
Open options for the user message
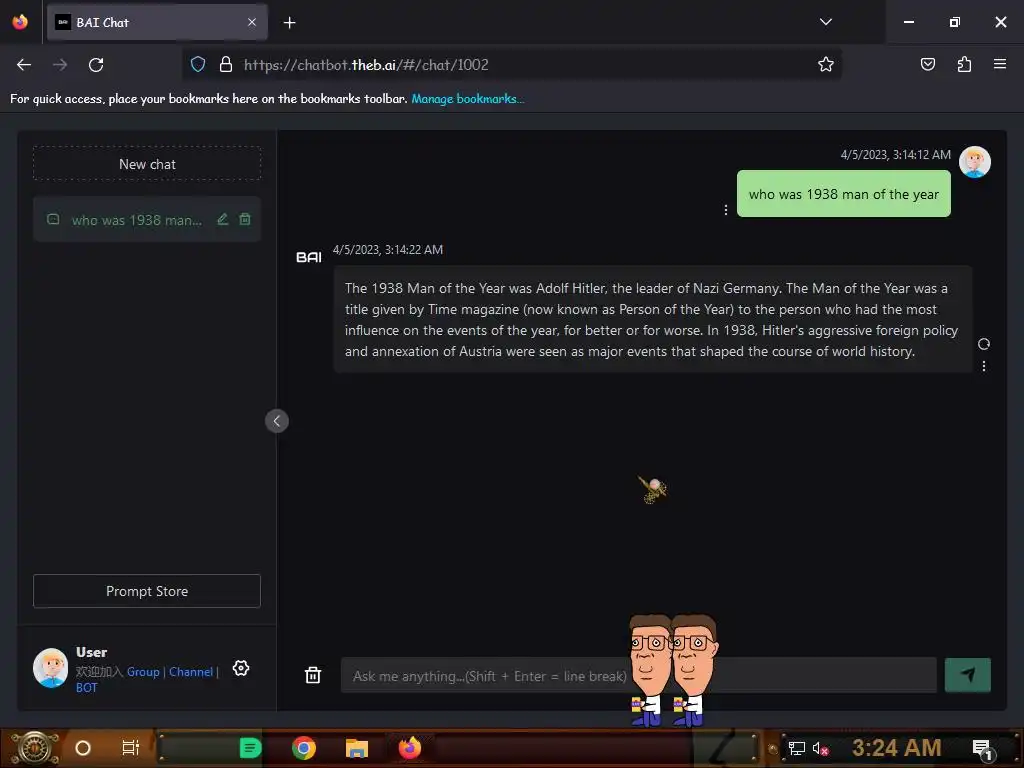(726, 210)
